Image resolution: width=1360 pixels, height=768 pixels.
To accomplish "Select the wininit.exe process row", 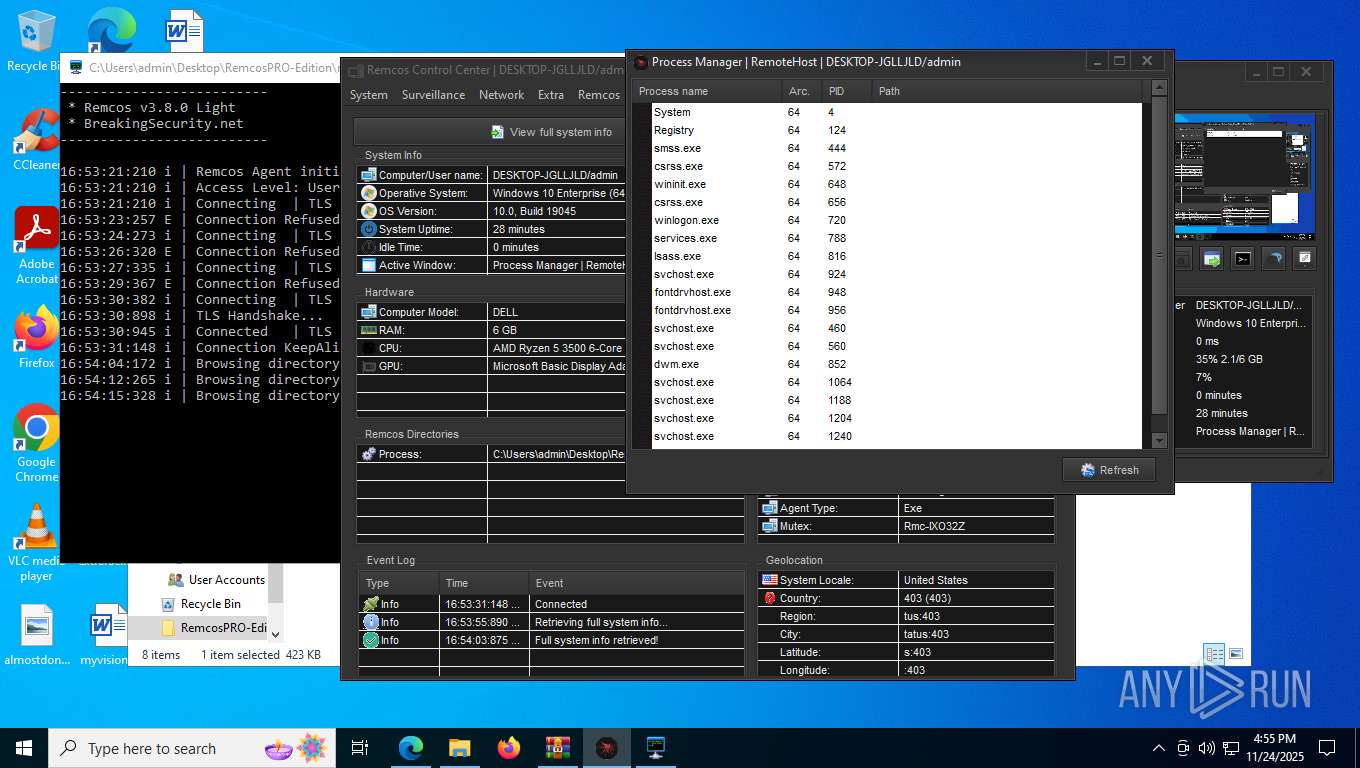I will click(x=896, y=184).
